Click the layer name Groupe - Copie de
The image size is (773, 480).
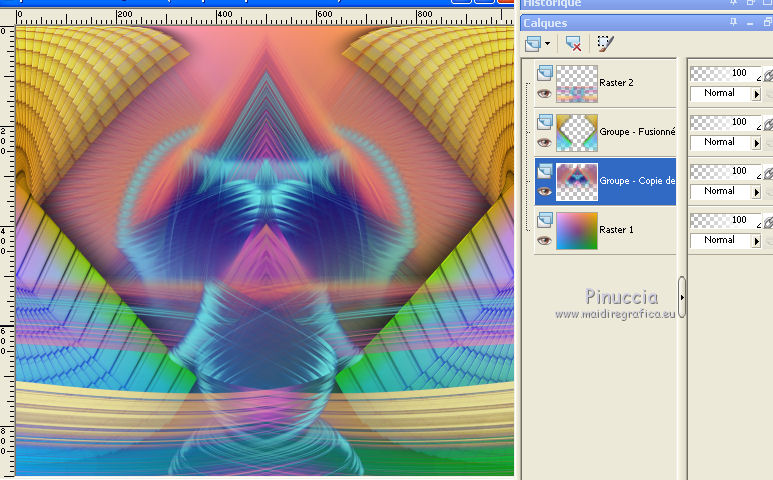coord(637,181)
